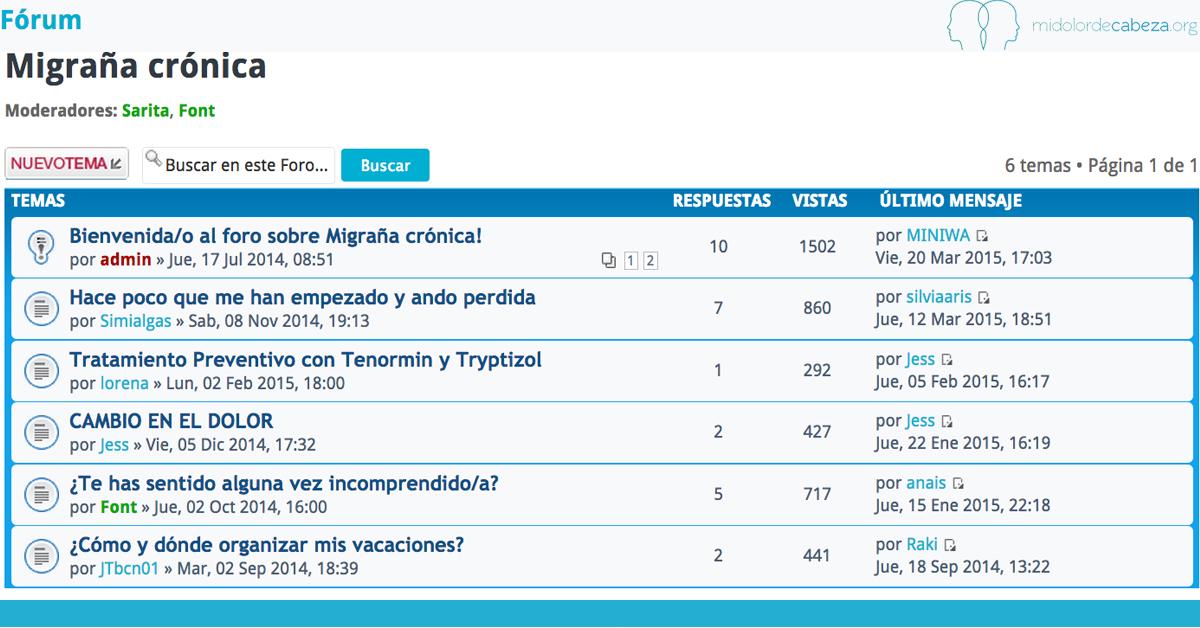View latest post icon next to Raki
Viewport: 1200px width, 628px height.
pyautogui.click(x=950, y=546)
